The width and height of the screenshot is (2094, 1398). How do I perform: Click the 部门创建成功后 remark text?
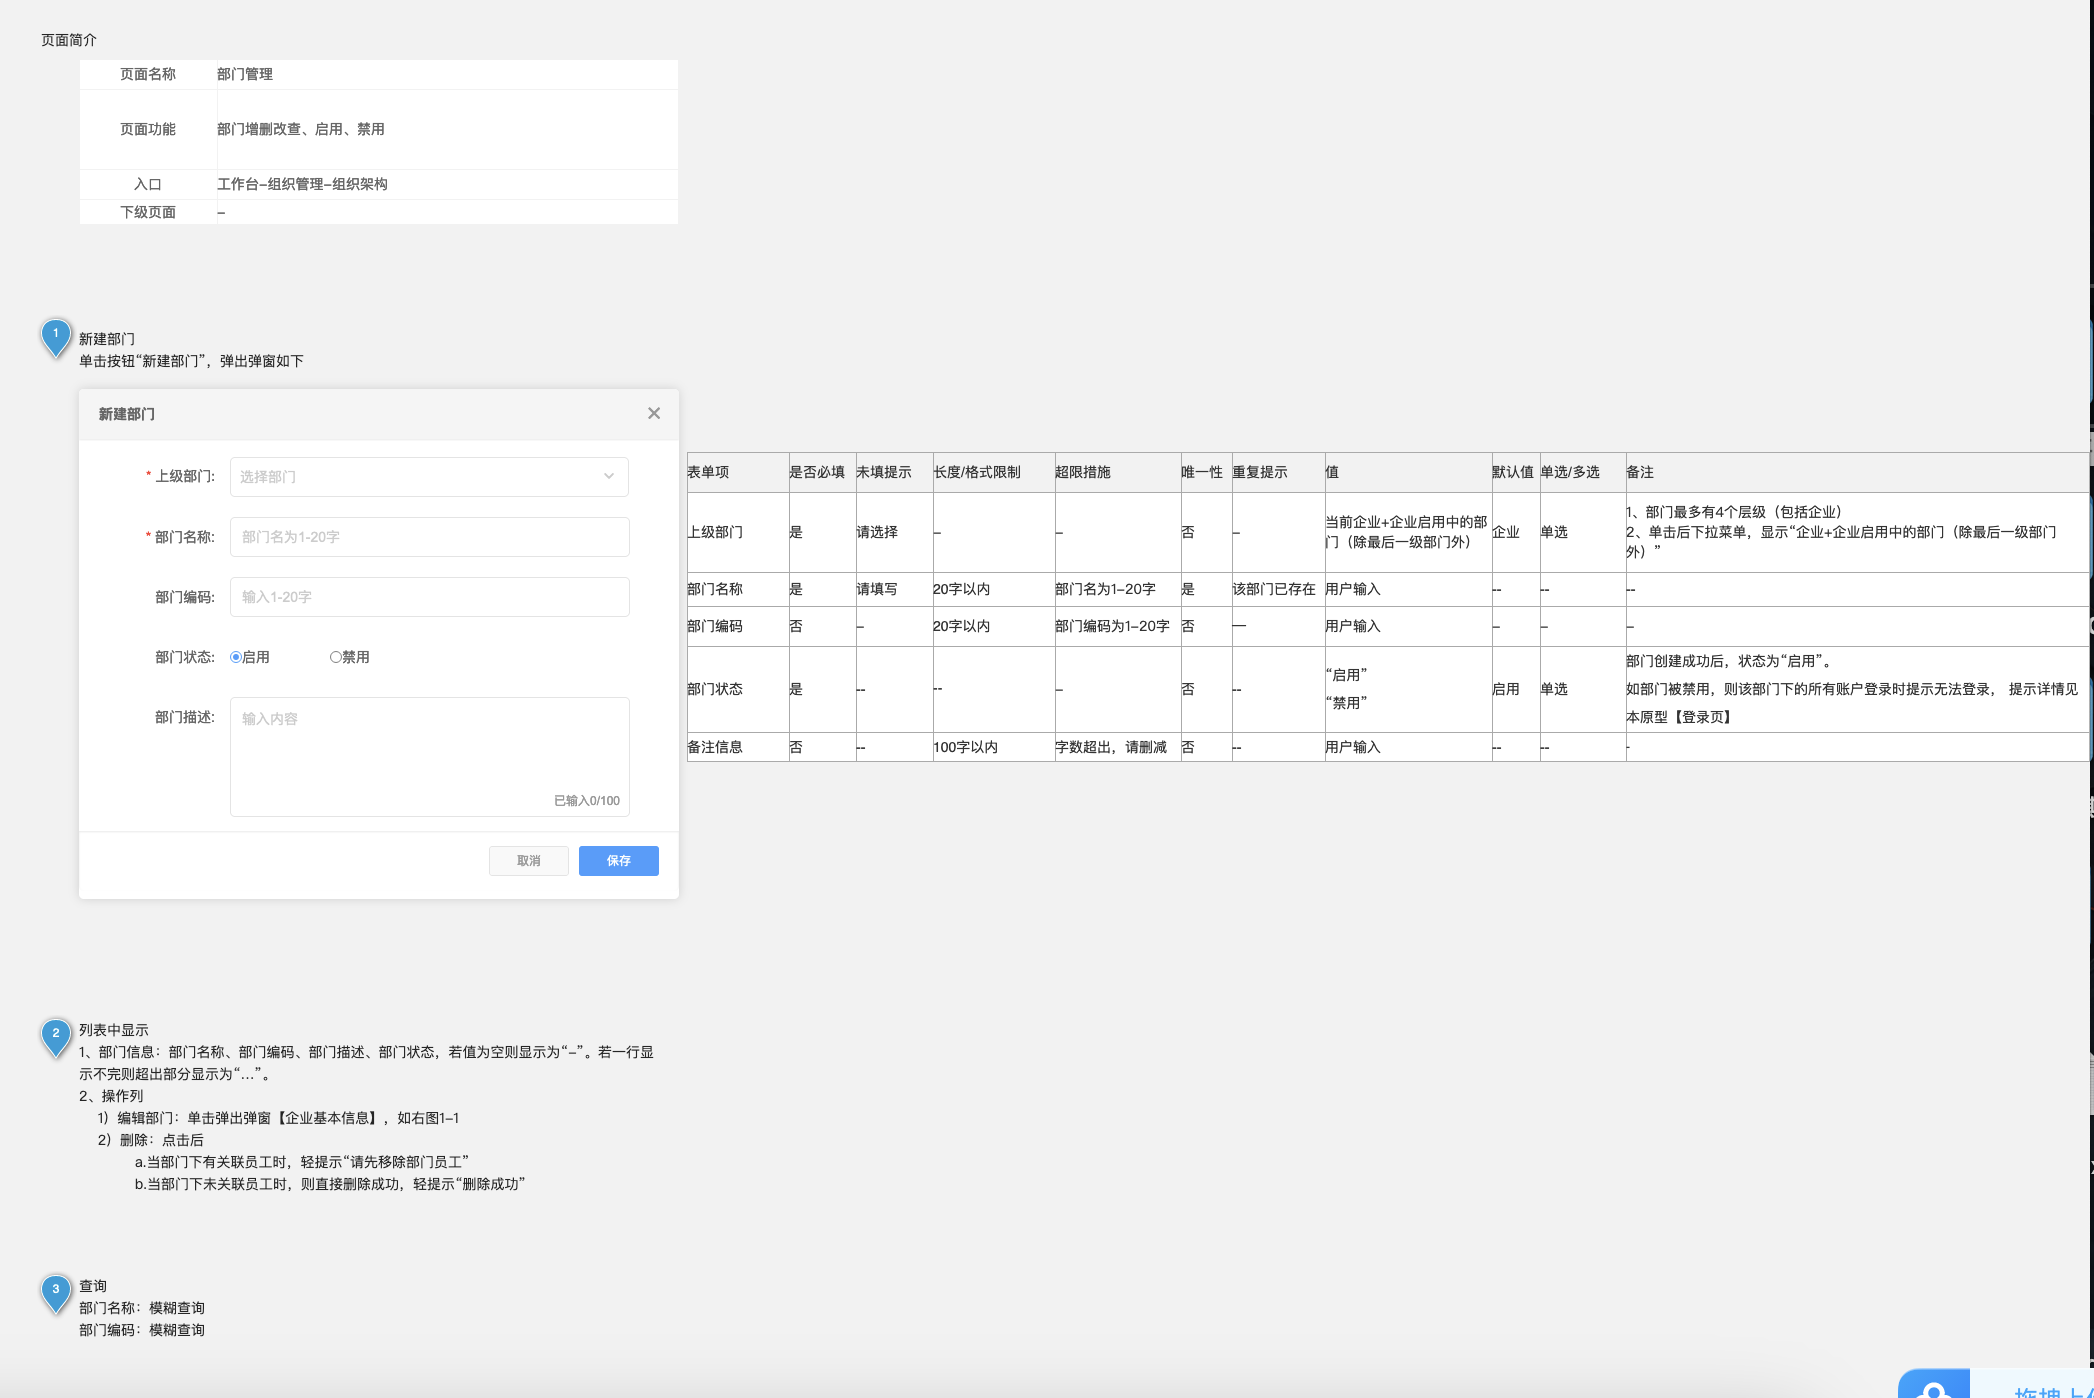pos(1730,661)
